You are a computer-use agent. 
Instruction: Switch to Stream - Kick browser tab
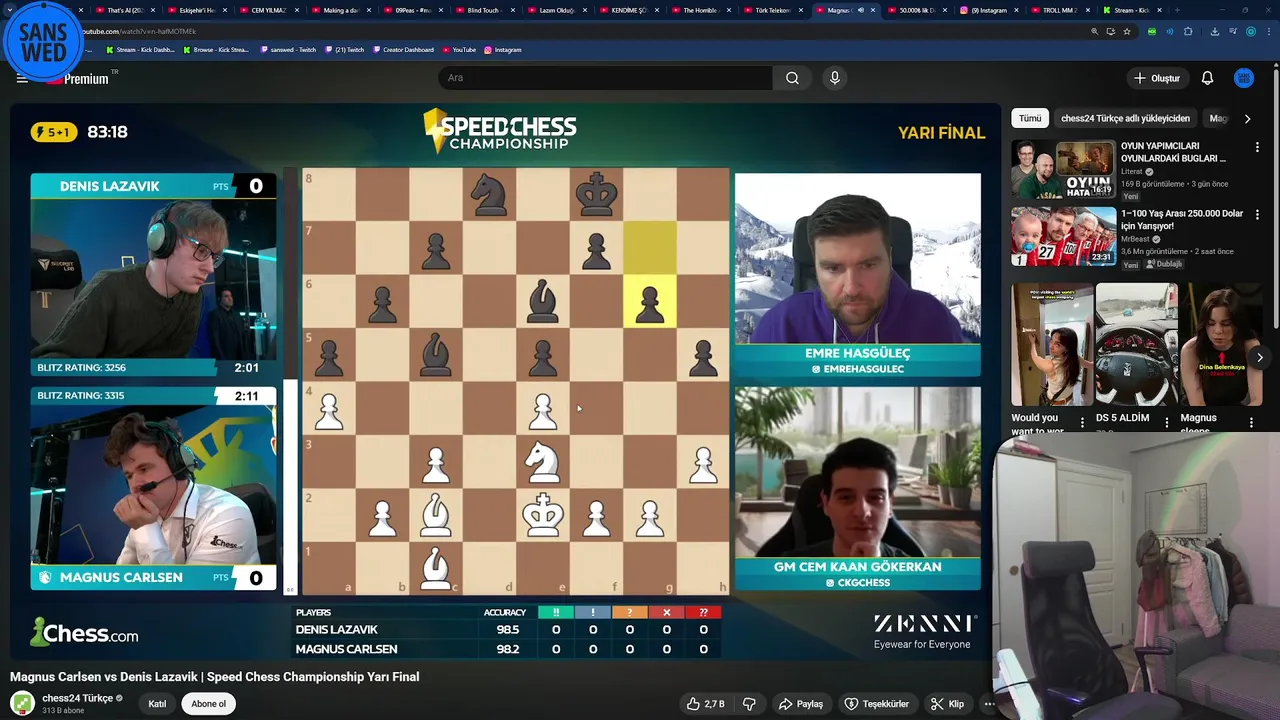[1130, 10]
